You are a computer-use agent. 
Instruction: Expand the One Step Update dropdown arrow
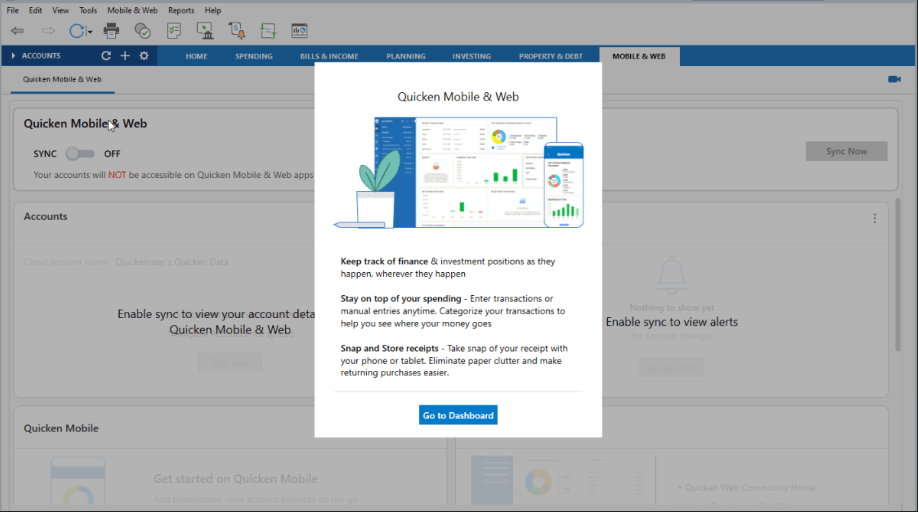point(90,32)
